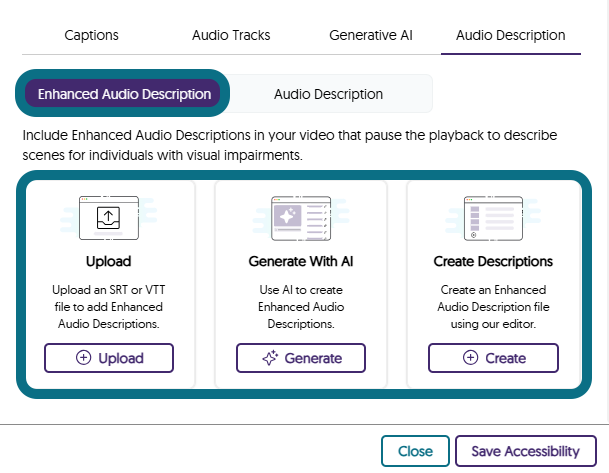Start AI generation with the Generate button
The image size is (609, 473).
(x=301, y=358)
